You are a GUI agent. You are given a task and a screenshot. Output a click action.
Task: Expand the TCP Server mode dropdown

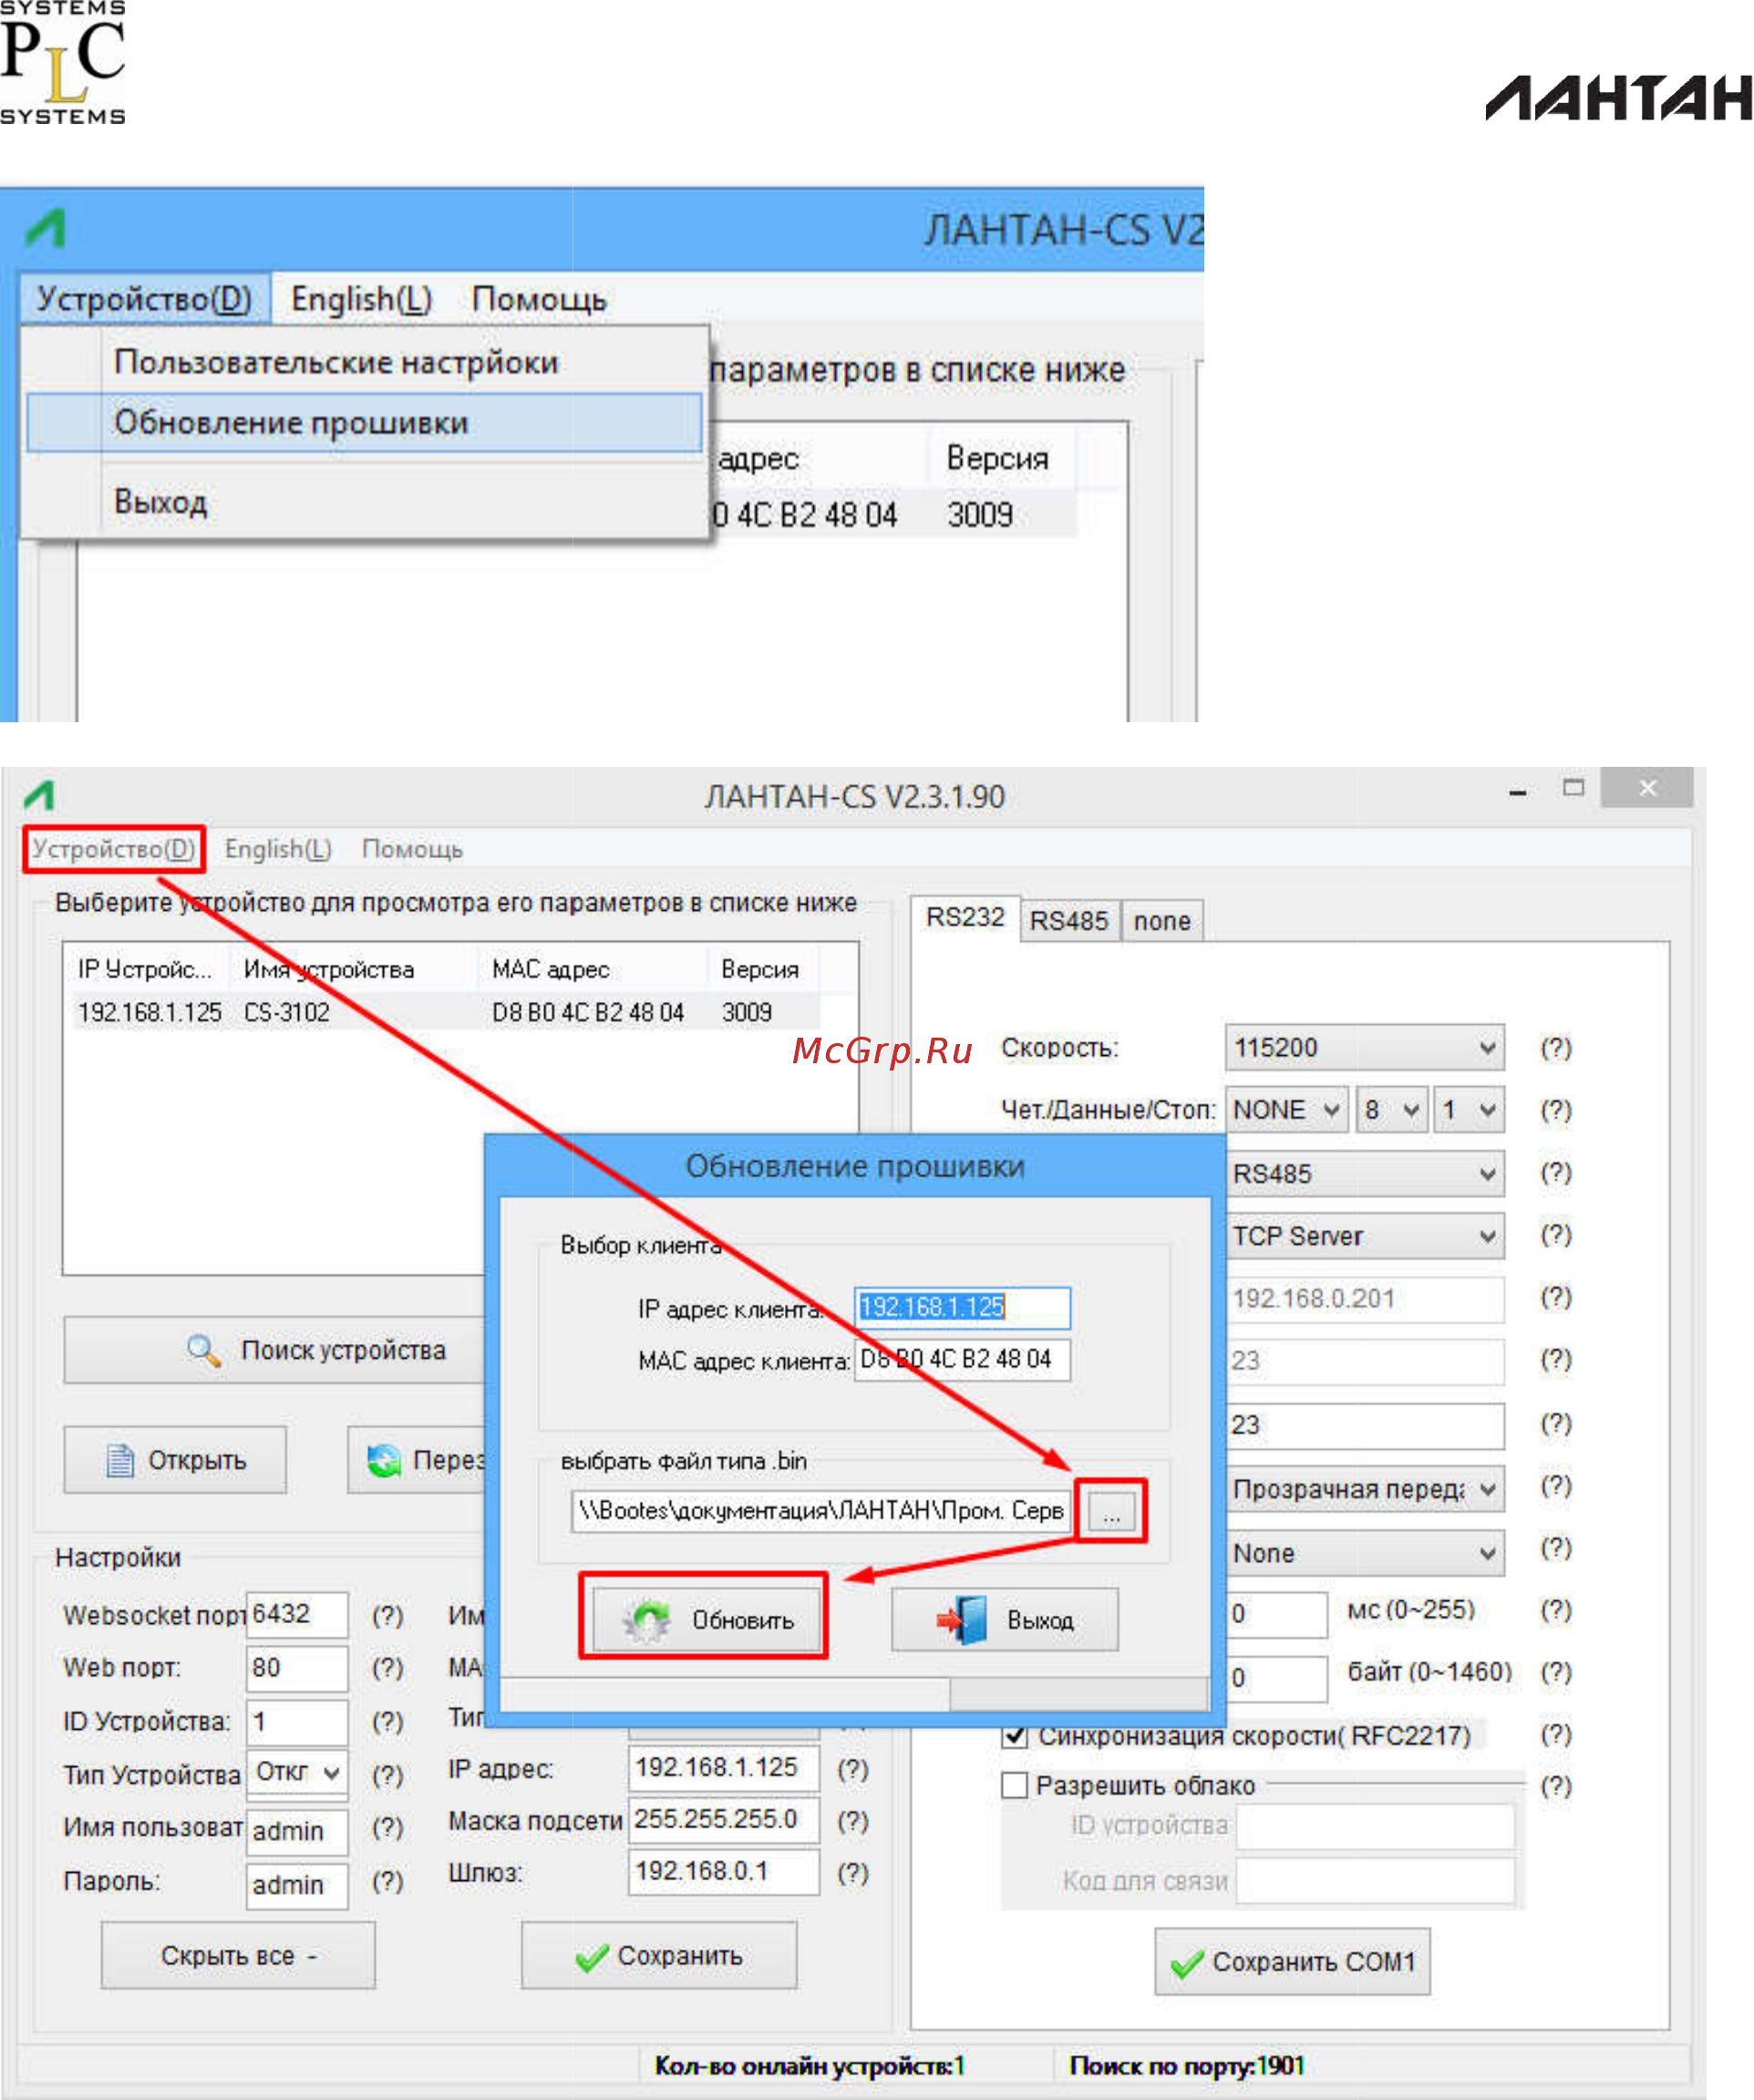point(1365,1237)
